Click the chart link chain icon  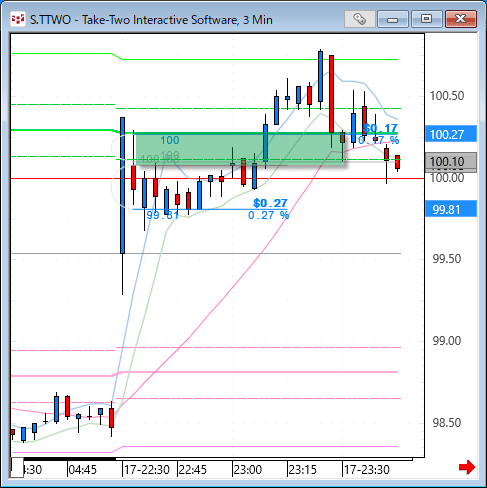pyautogui.click(x=359, y=19)
